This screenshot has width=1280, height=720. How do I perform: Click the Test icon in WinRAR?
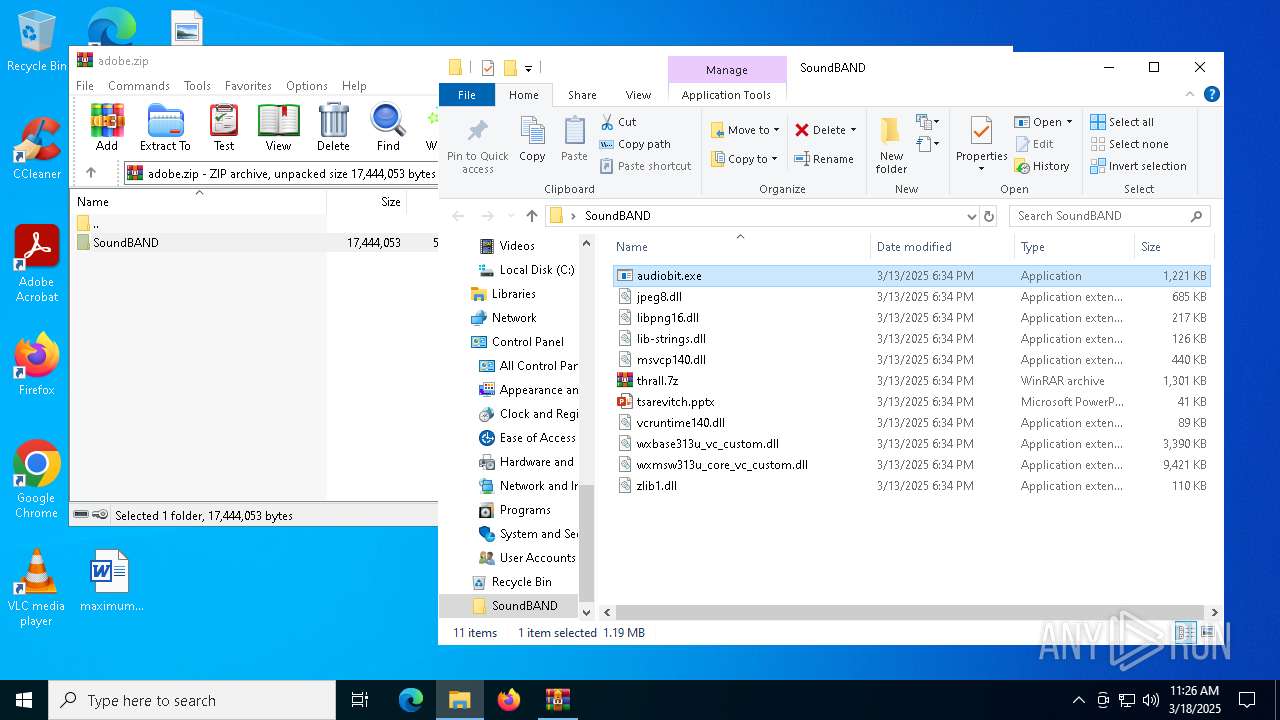pos(224,127)
